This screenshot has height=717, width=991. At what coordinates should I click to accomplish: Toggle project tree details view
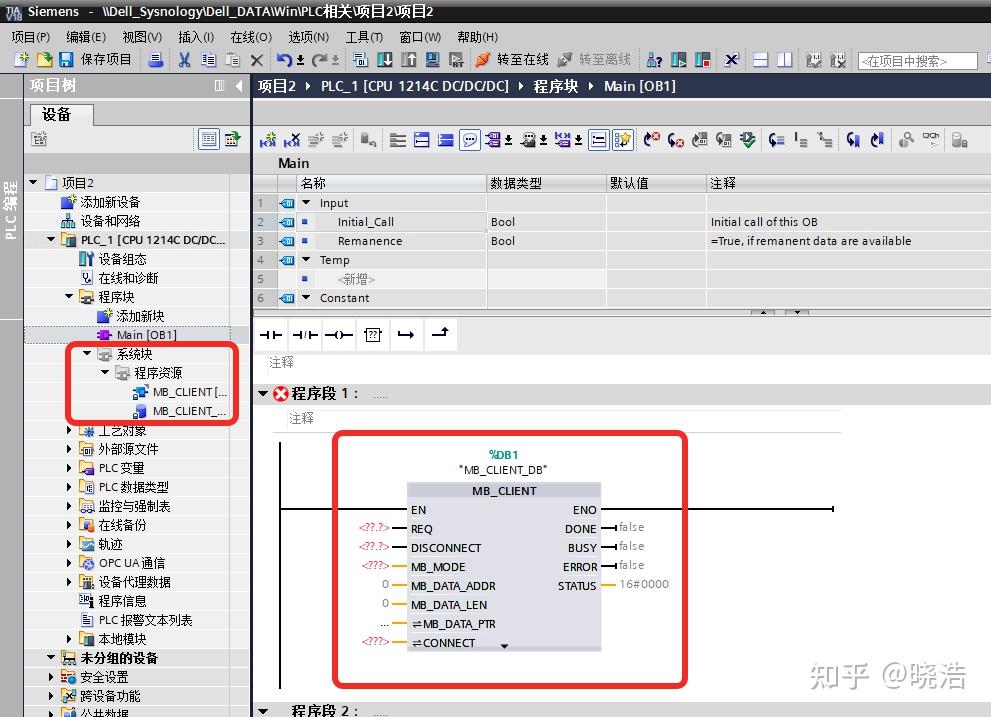point(209,139)
